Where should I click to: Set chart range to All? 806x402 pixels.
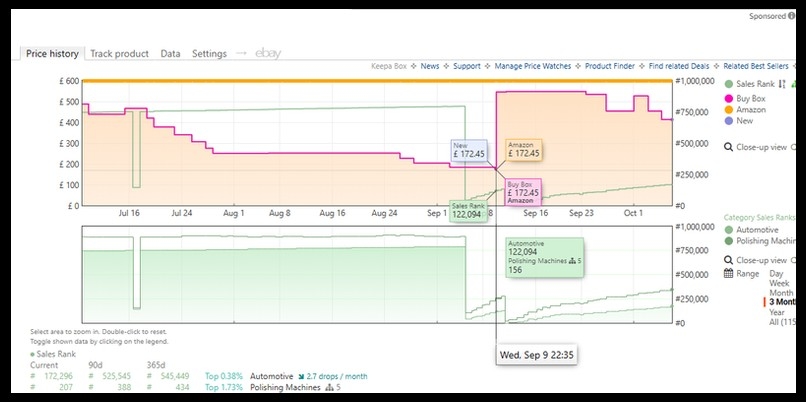(x=782, y=322)
